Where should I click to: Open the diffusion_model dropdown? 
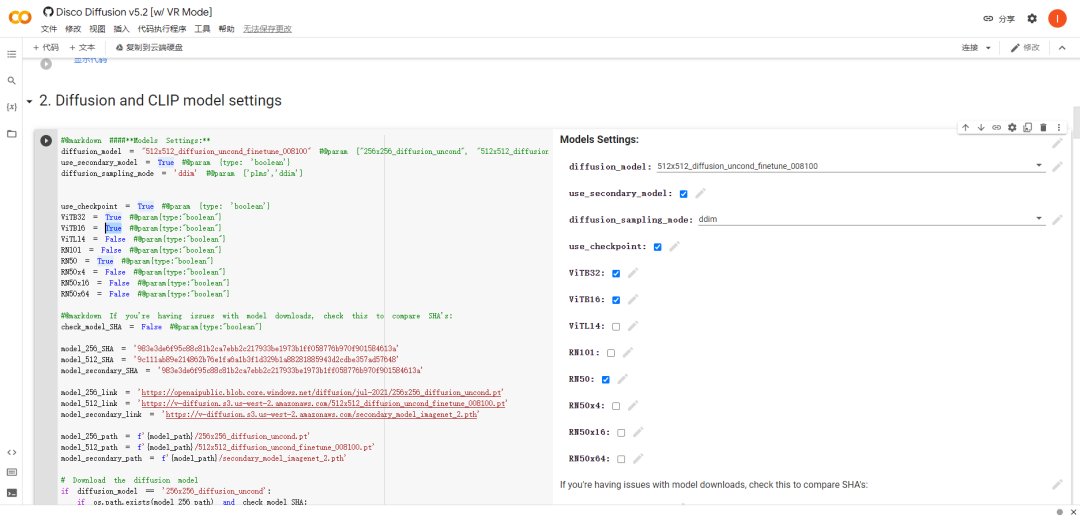(851, 166)
